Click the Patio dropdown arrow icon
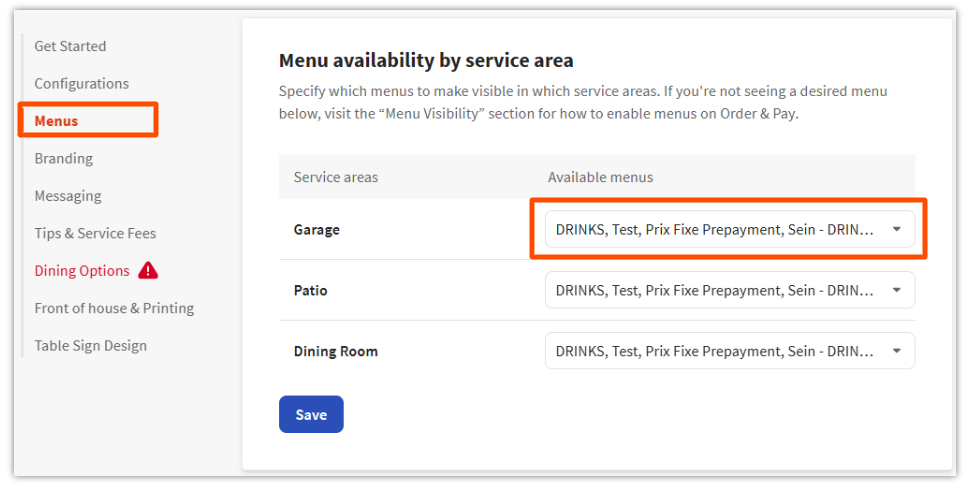 [x=896, y=290]
